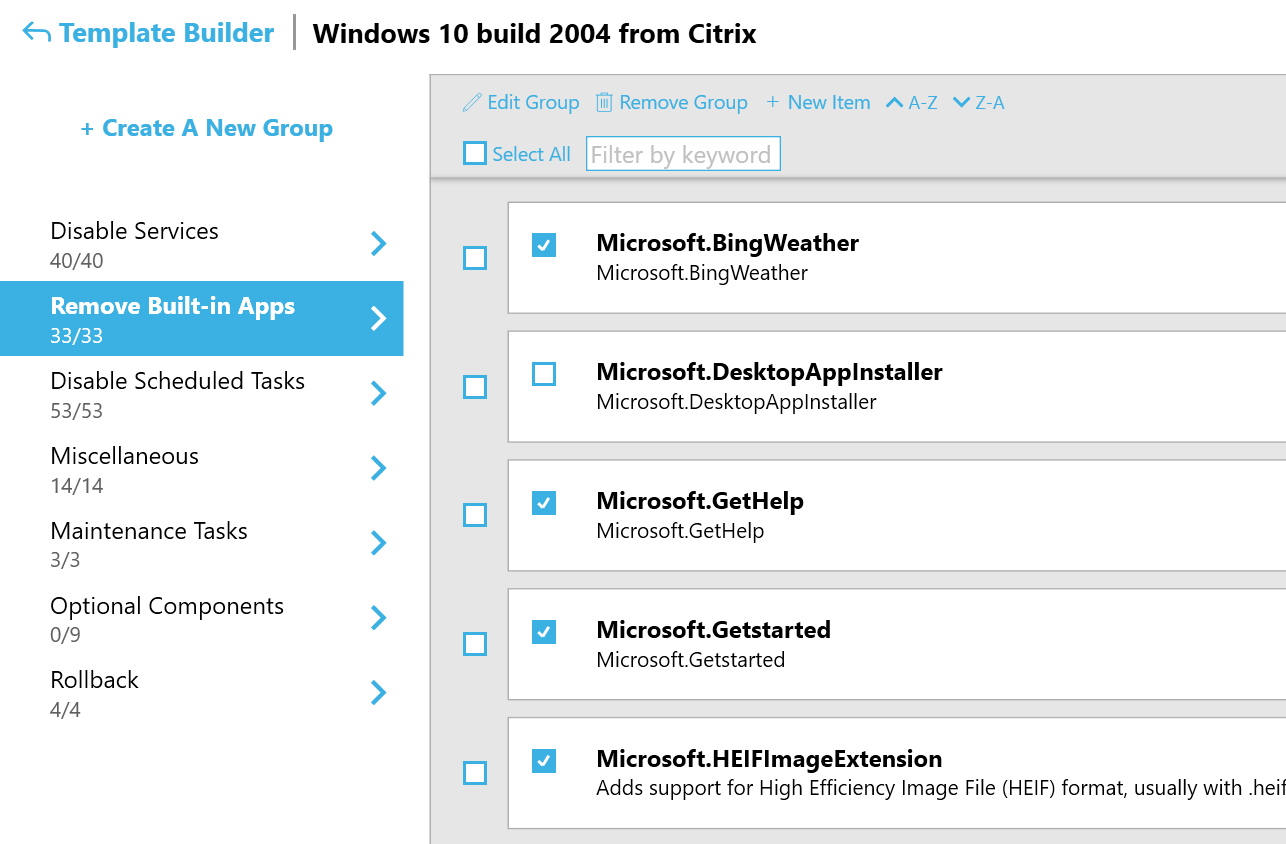Expand Maintenance Tasks chevron arrow

pos(378,543)
